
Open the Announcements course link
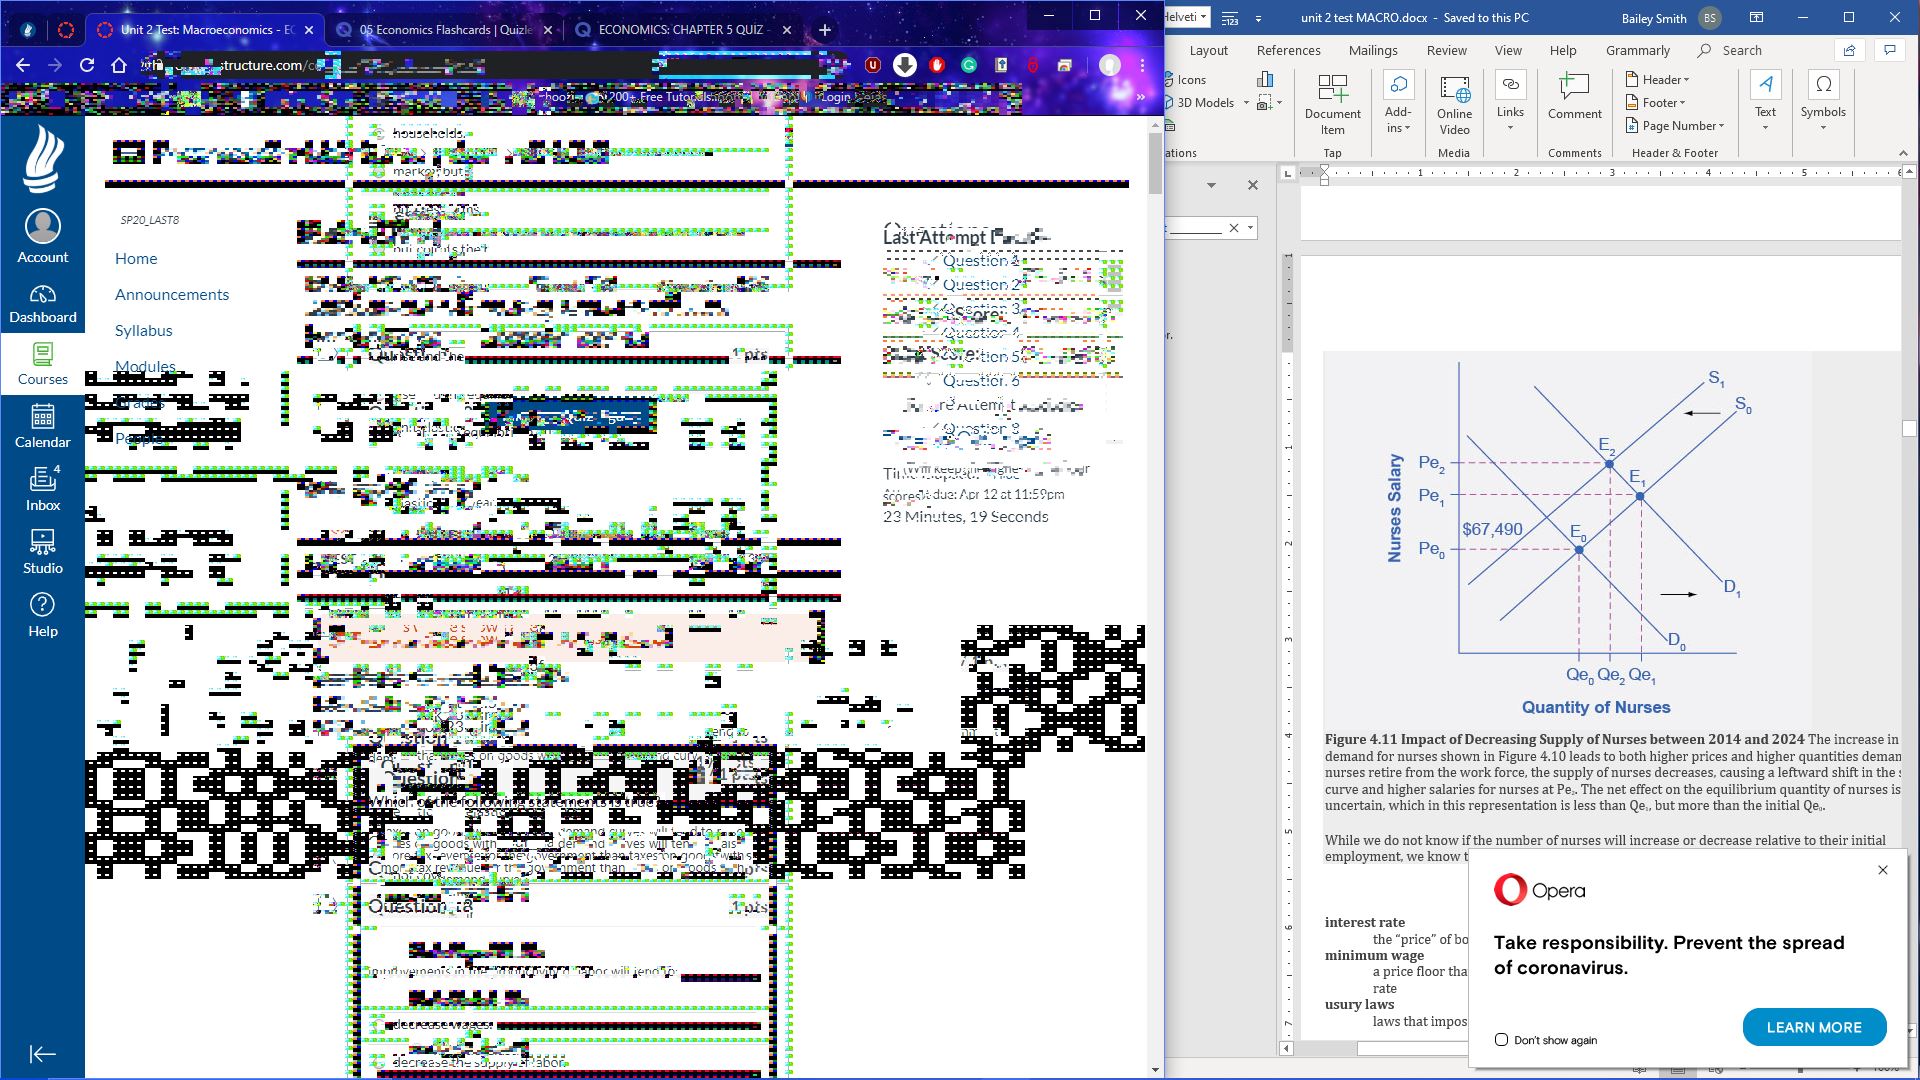(172, 294)
